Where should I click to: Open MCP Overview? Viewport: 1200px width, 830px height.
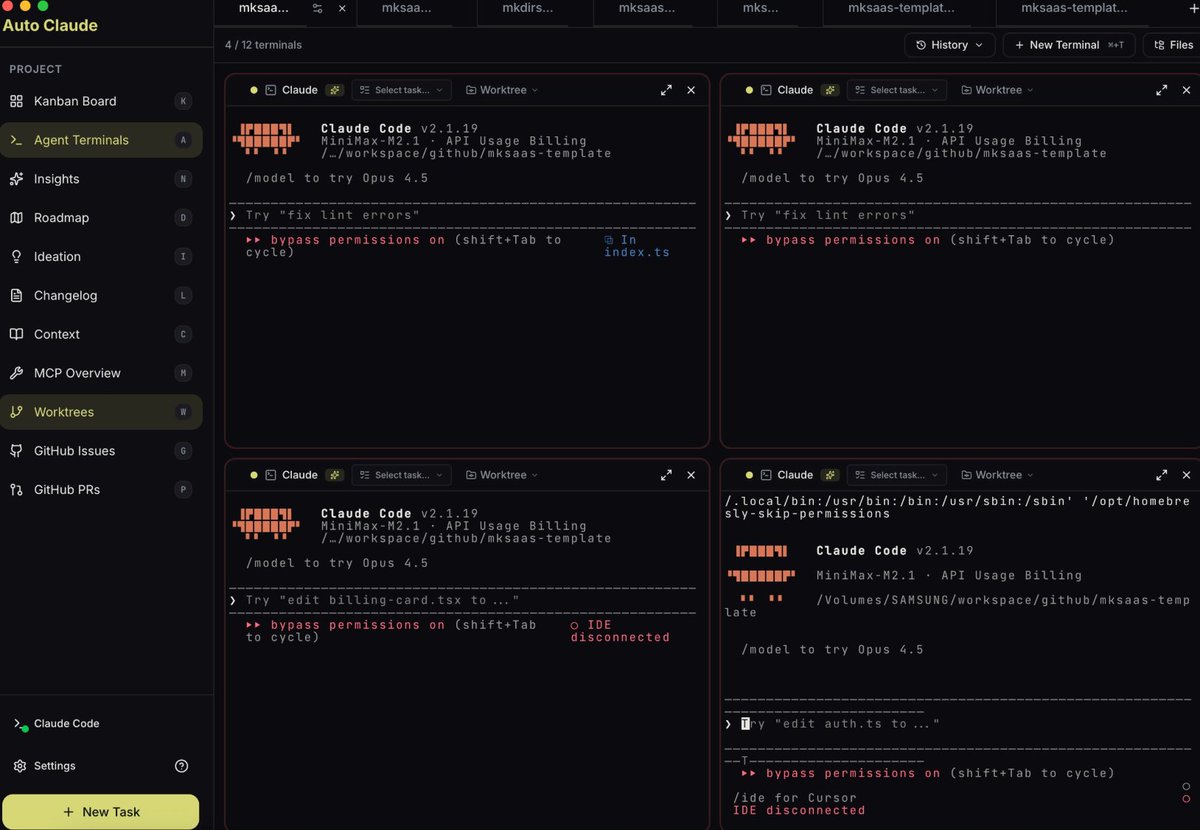(x=100, y=373)
